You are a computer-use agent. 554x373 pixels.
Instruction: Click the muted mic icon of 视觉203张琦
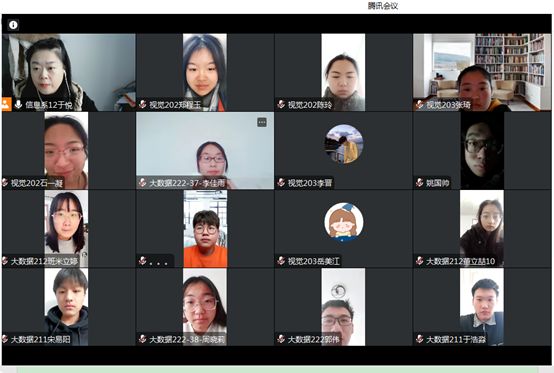(420, 105)
